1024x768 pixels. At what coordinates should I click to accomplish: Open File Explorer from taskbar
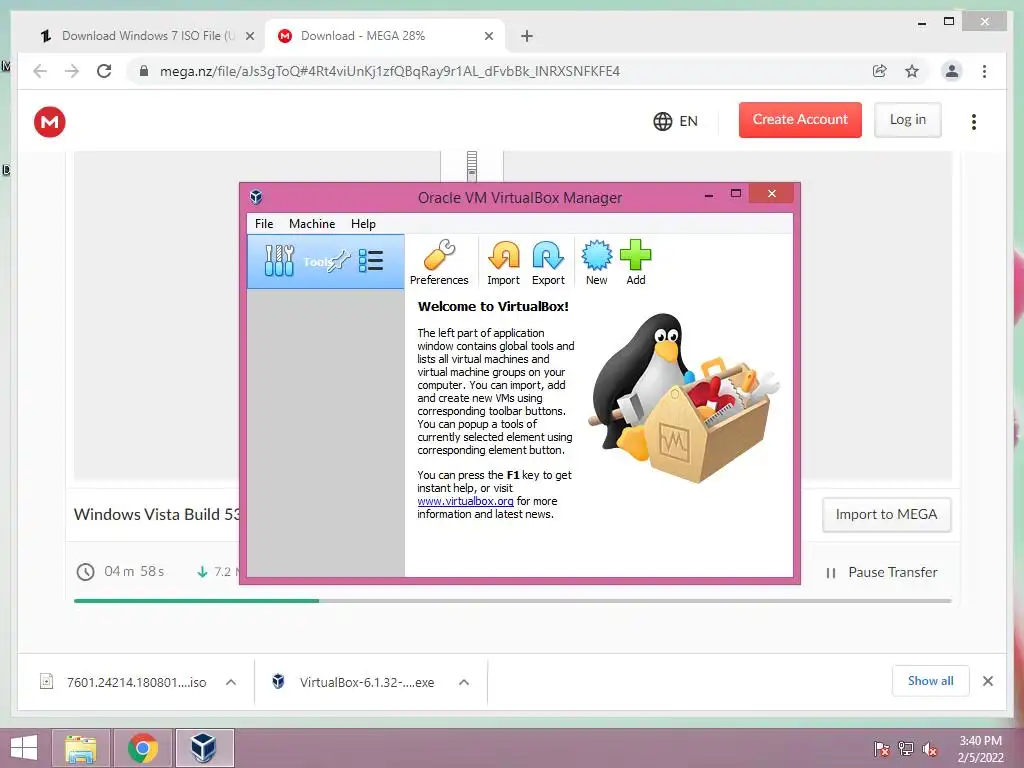point(82,748)
